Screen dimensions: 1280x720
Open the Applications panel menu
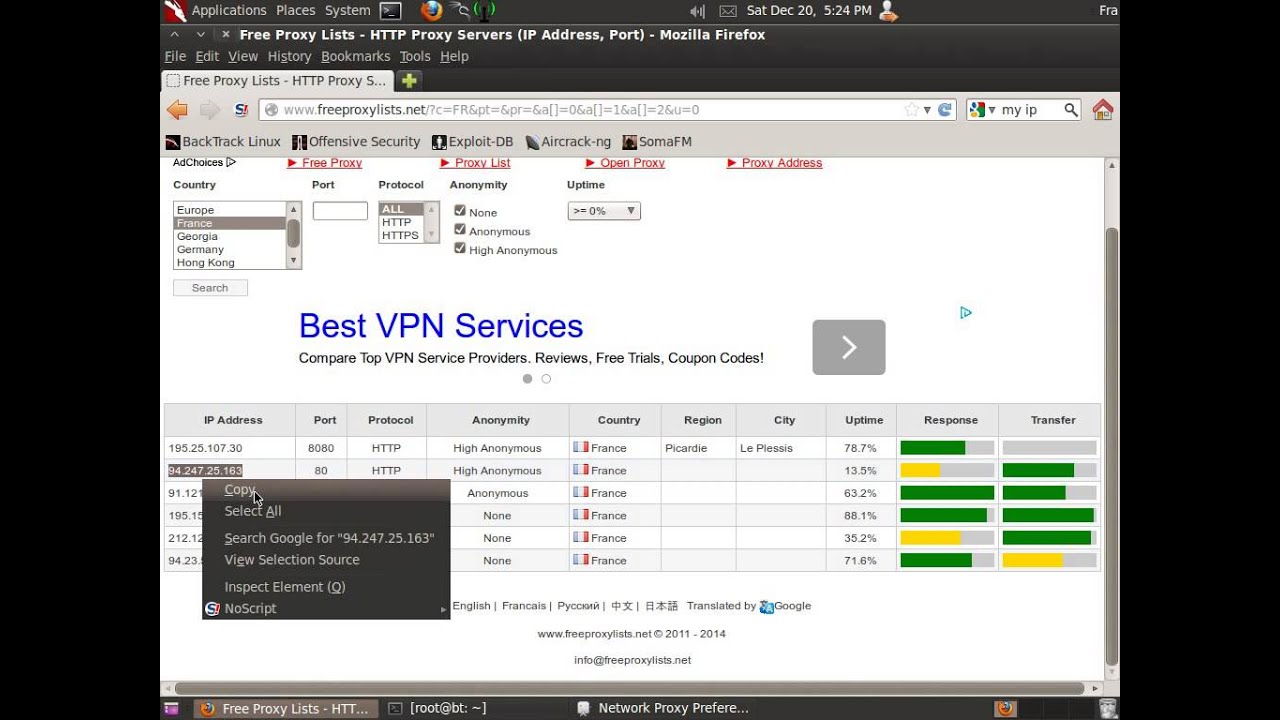[229, 11]
